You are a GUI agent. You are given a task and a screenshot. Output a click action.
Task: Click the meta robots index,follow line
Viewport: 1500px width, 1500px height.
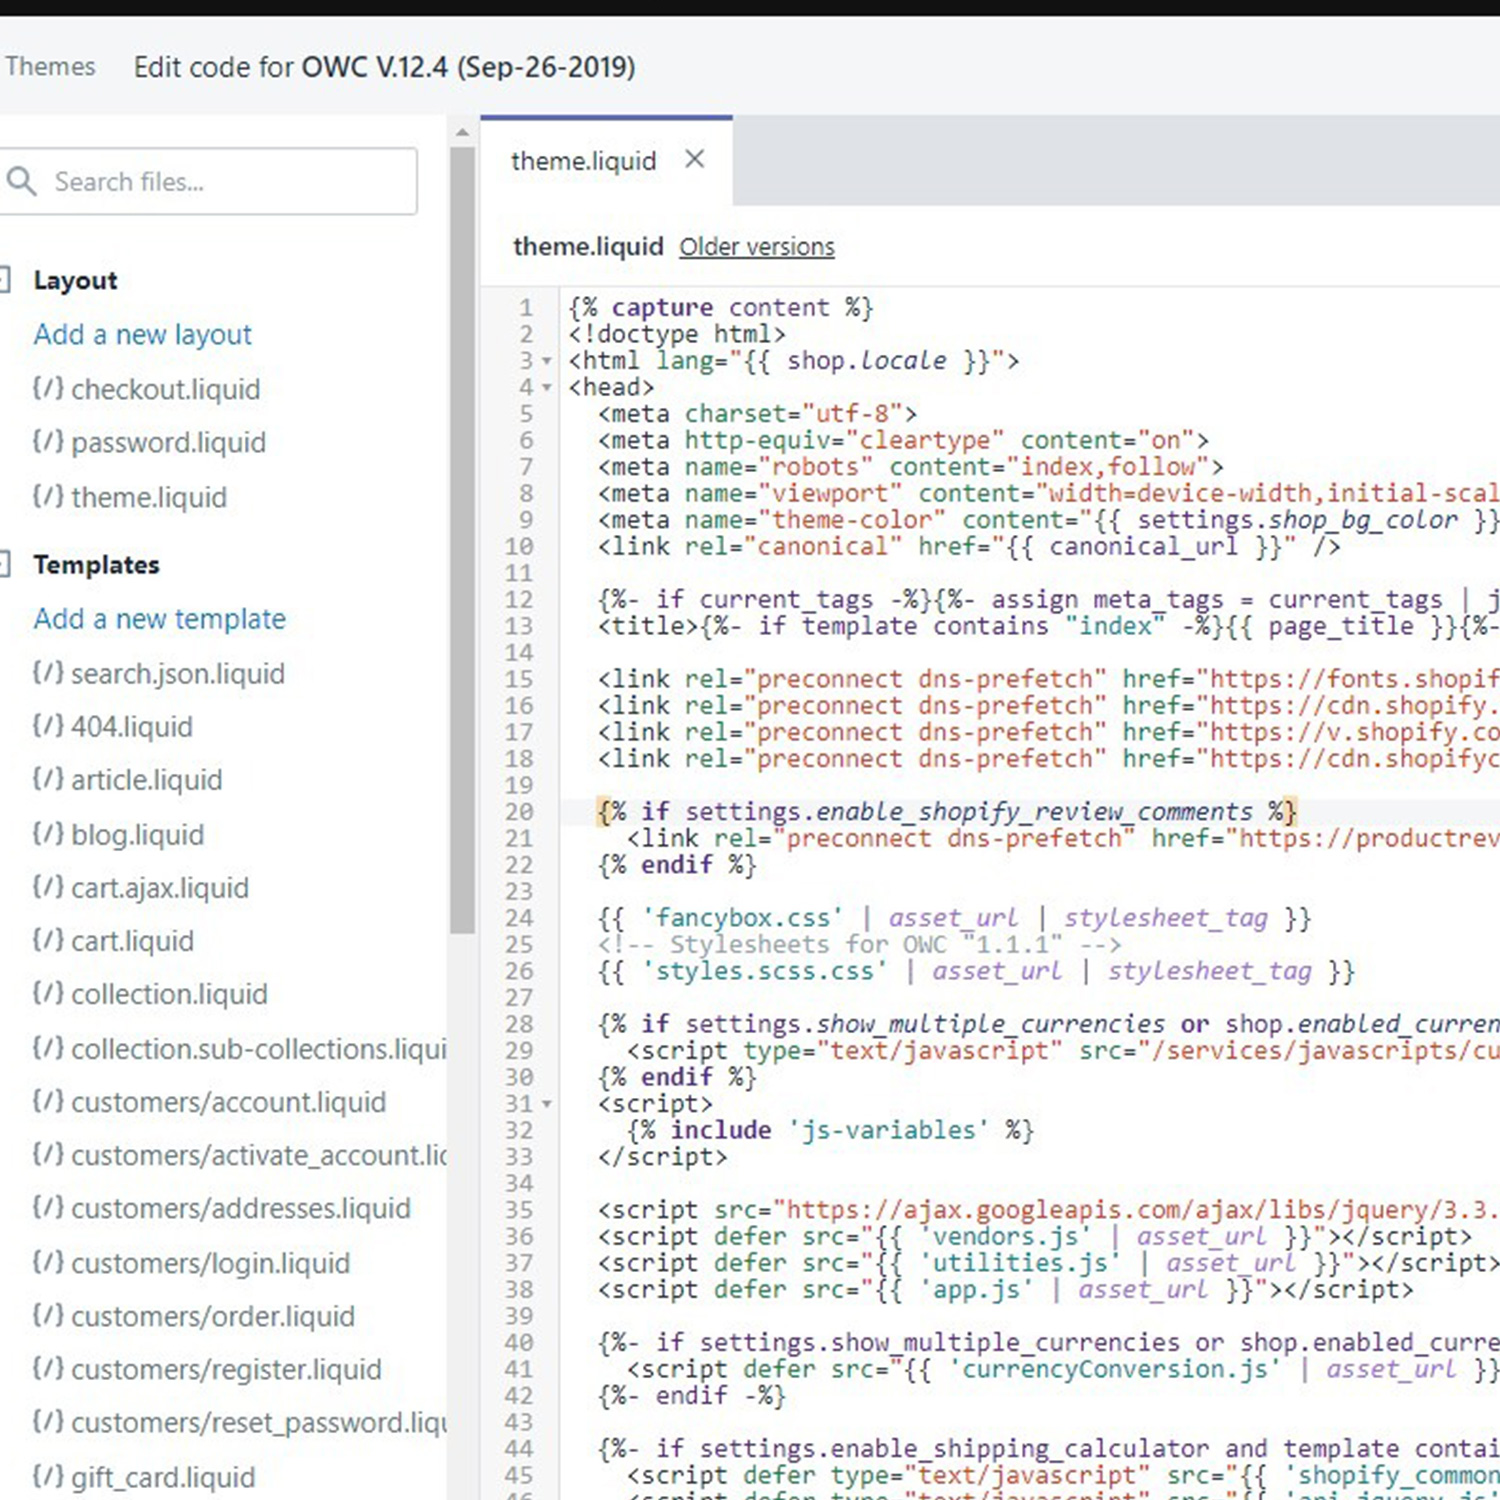911,467
